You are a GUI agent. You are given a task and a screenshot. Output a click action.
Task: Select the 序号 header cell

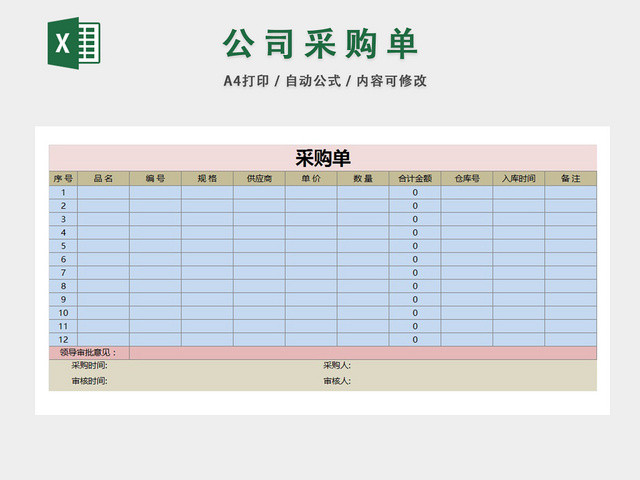[x=63, y=178]
